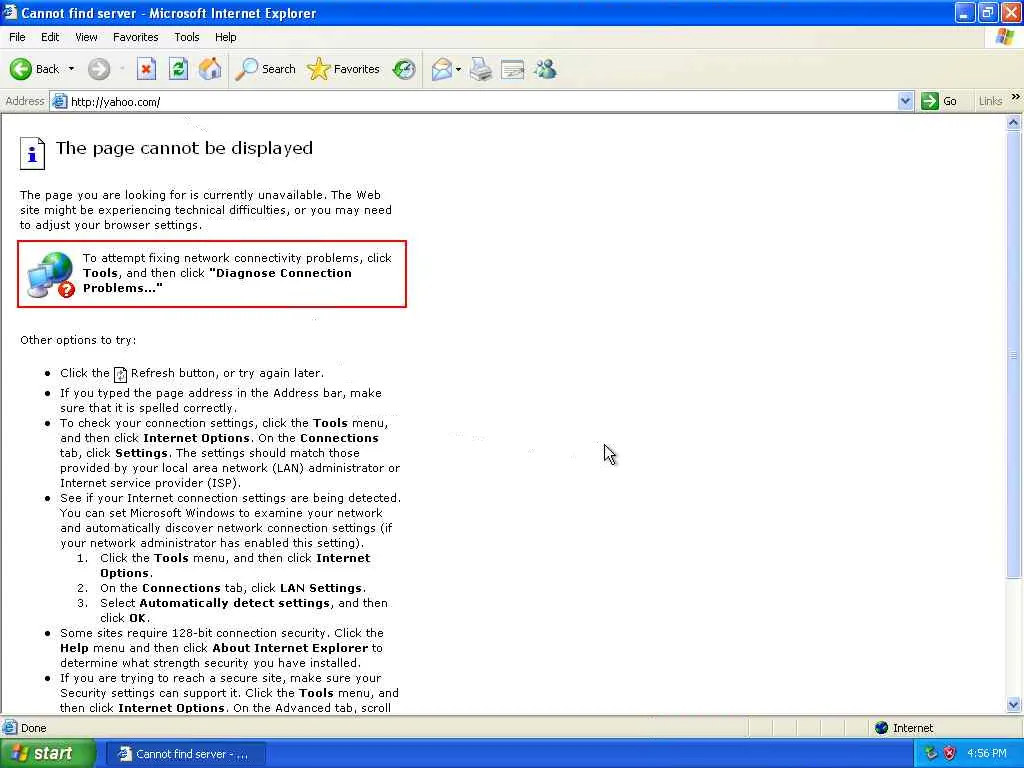The height and width of the screenshot is (768, 1024).
Task: Click the "Links" toolbar label
Action: click(990, 101)
